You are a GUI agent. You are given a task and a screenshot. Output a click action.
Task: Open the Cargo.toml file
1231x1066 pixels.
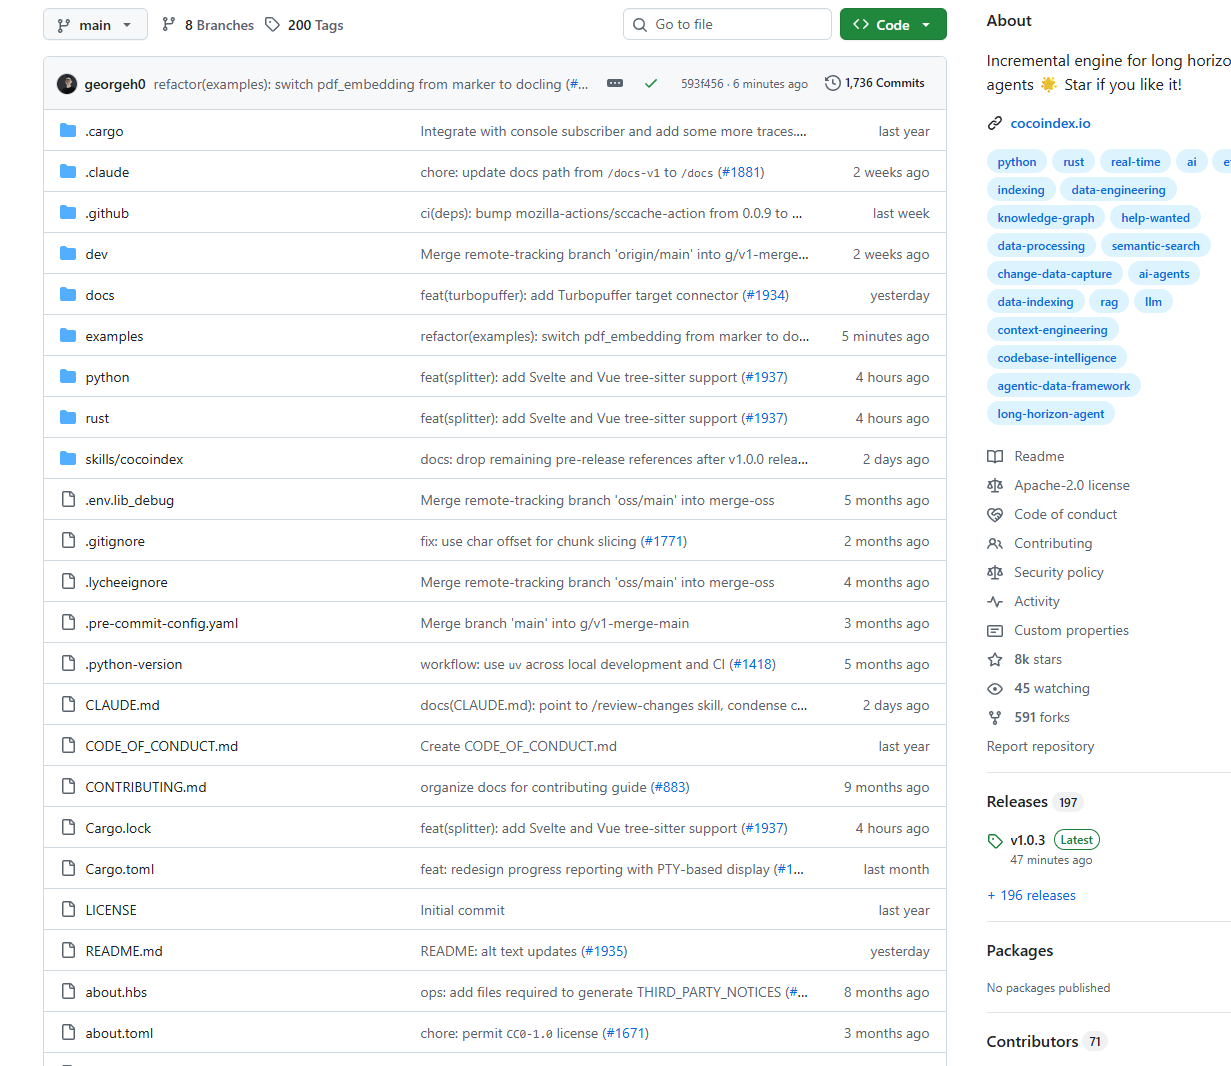click(120, 869)
